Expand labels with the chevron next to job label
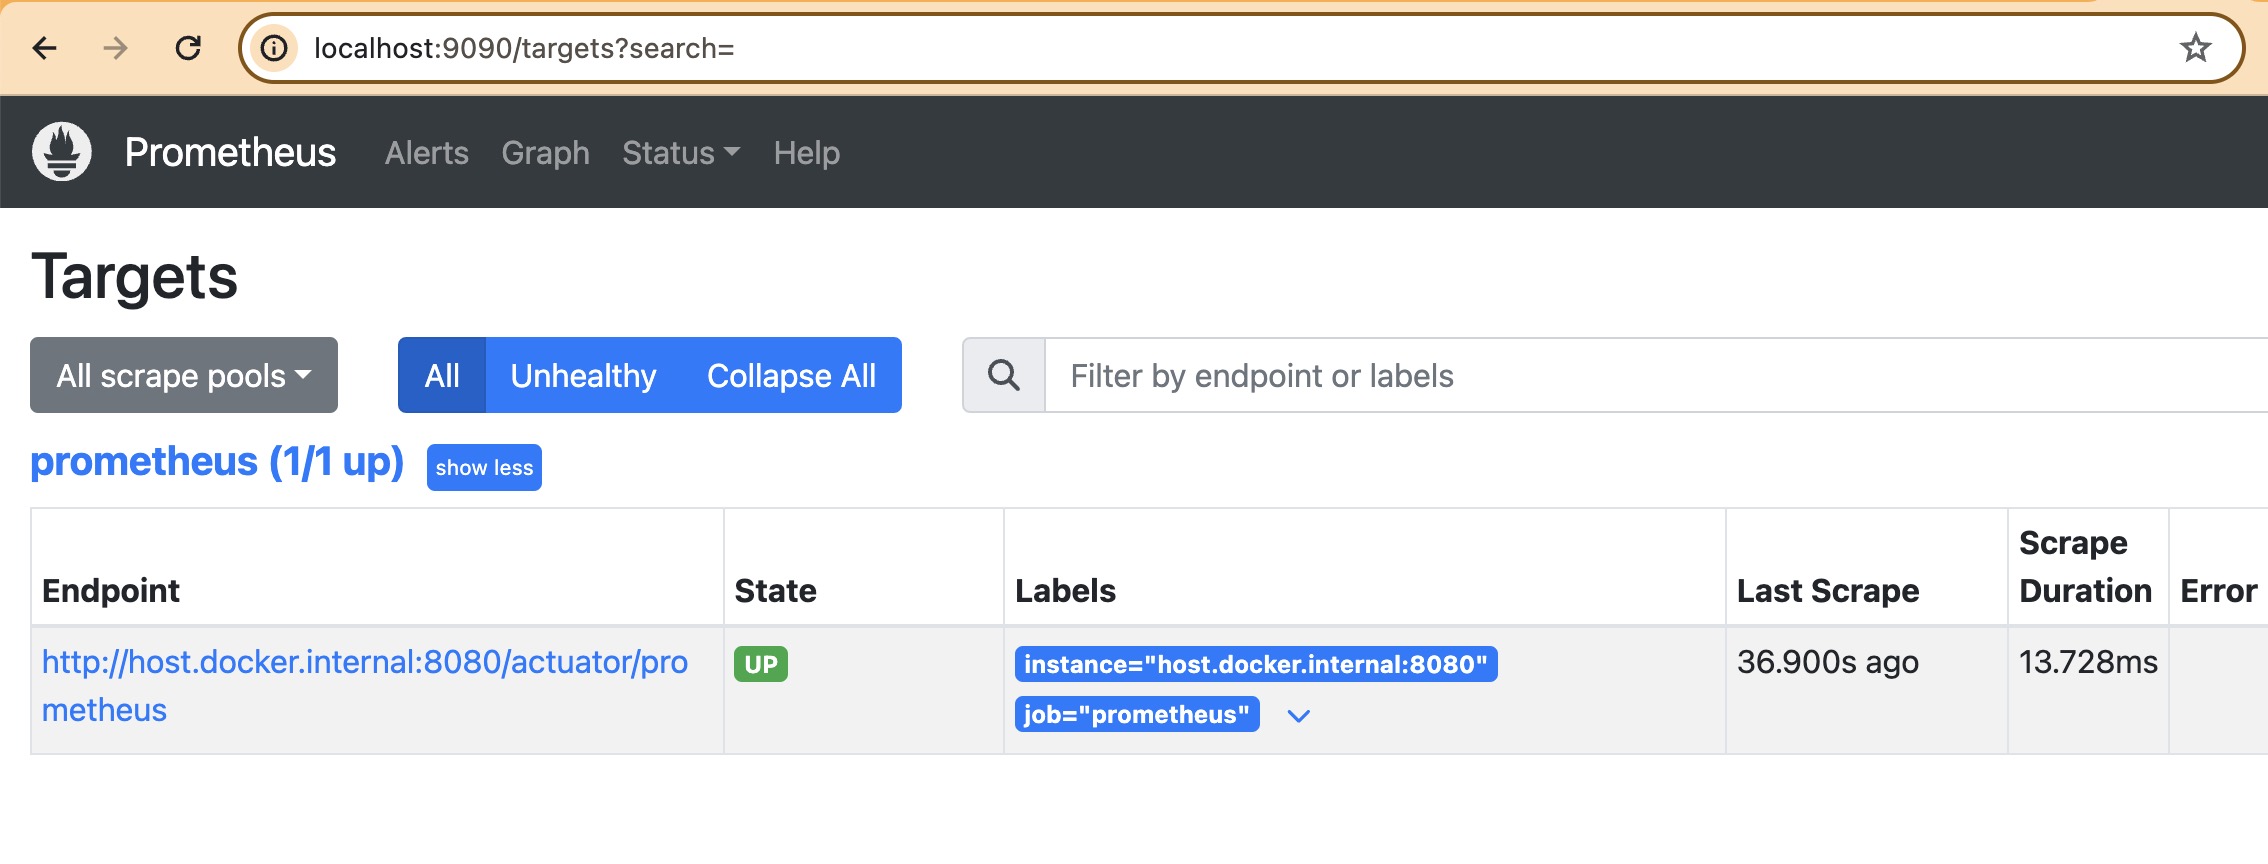The image size is (2268, 864). (1298, 716)
